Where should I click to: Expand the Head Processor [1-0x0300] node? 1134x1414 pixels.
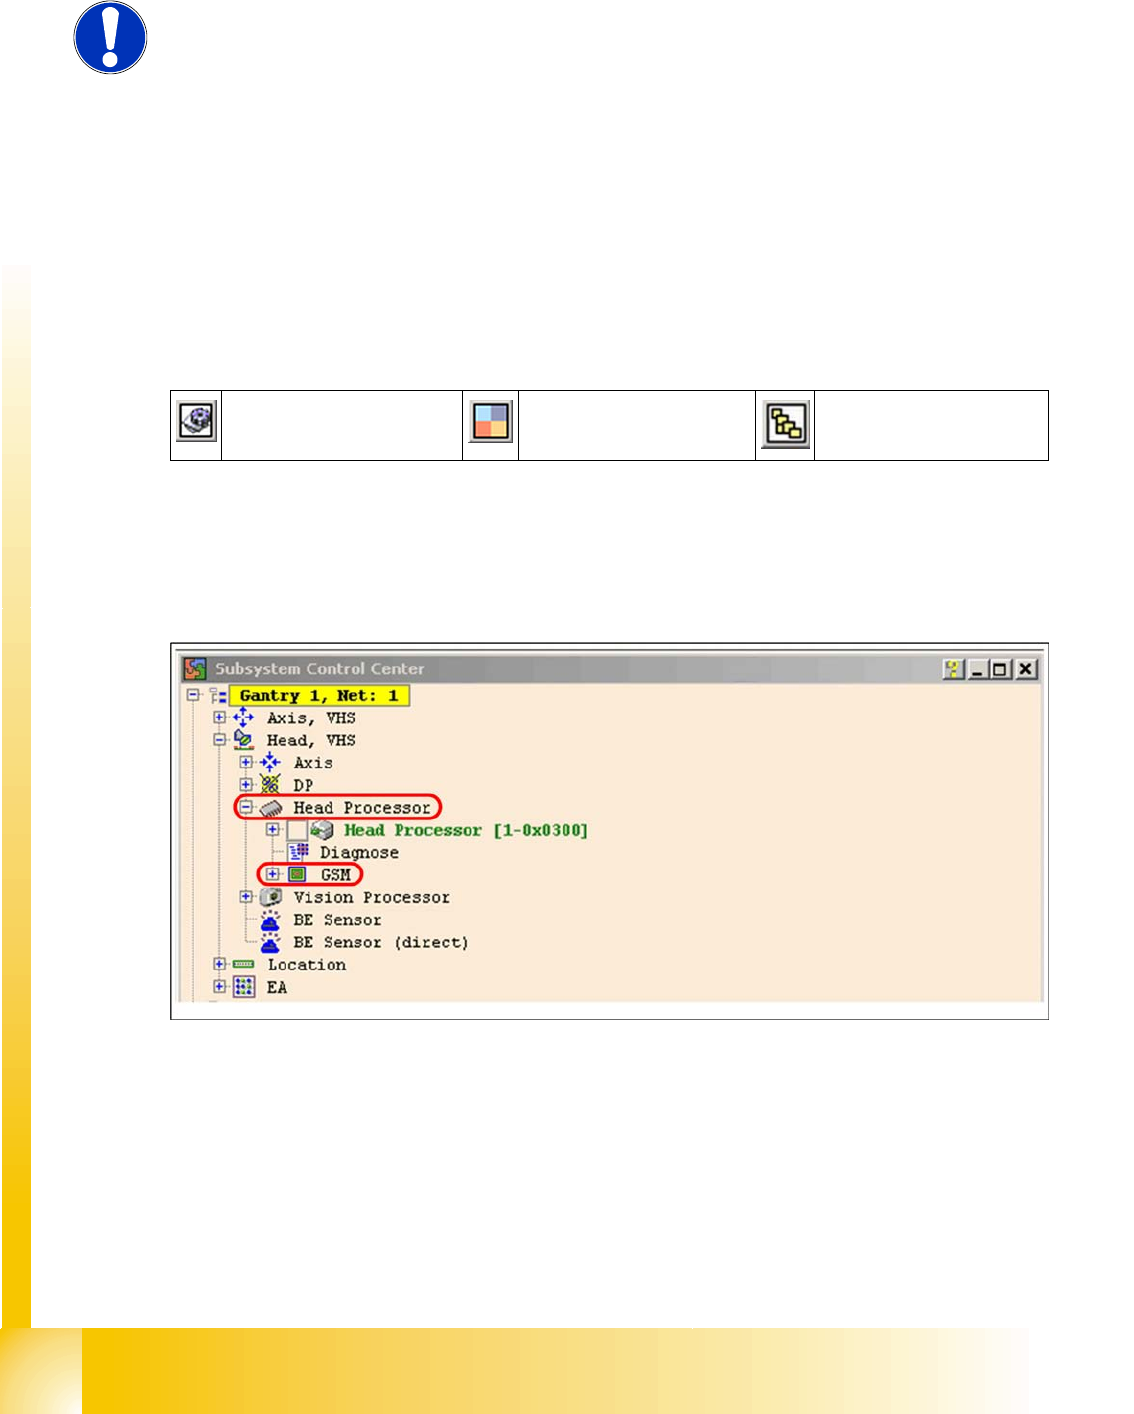pyautogui.click(x=272, y=829)
